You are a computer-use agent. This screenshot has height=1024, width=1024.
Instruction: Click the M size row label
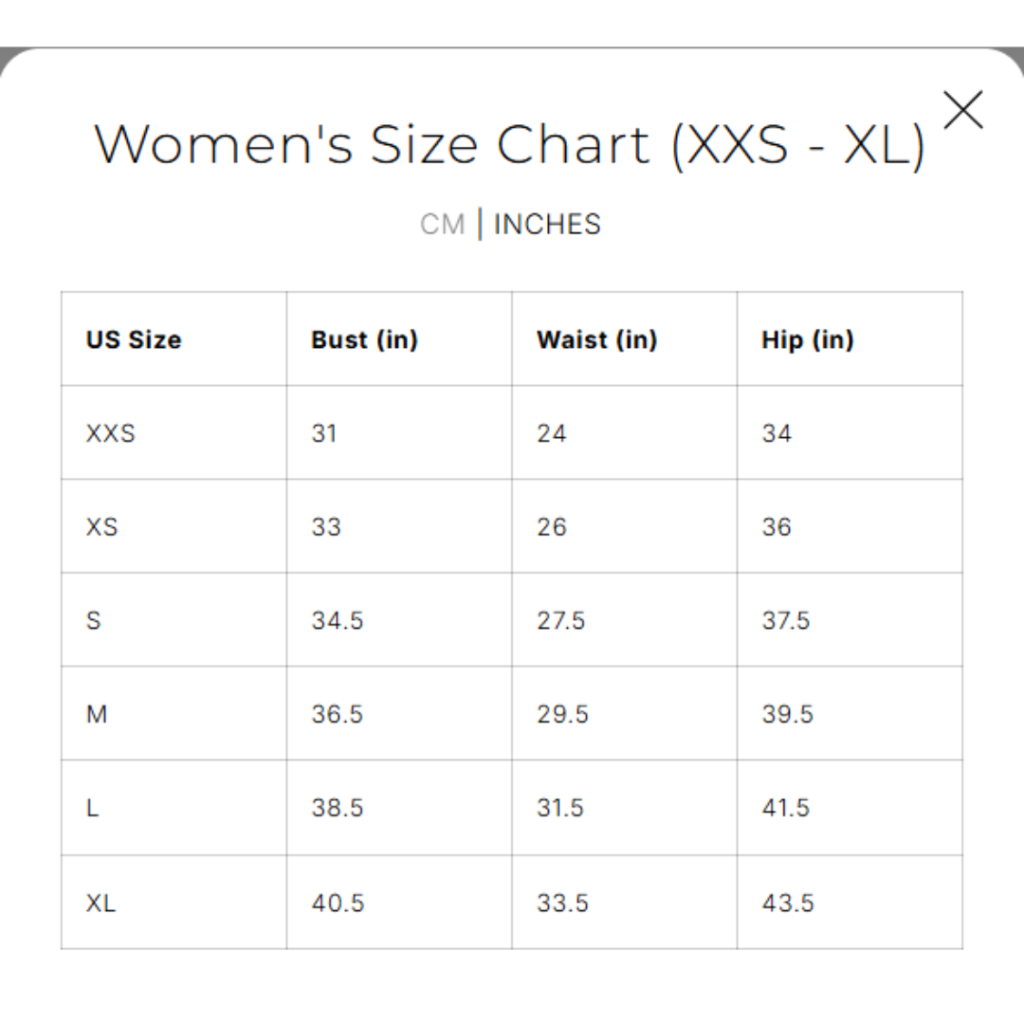click(97, 715)
